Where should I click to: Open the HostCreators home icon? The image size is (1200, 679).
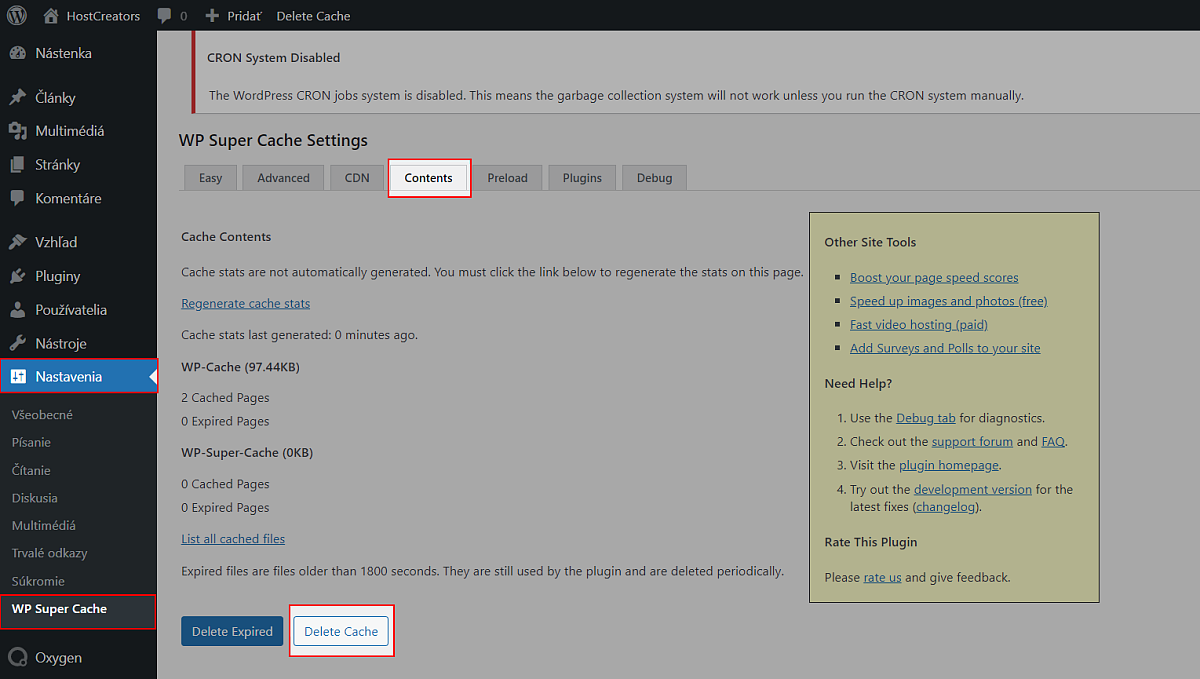pos(51,16)
